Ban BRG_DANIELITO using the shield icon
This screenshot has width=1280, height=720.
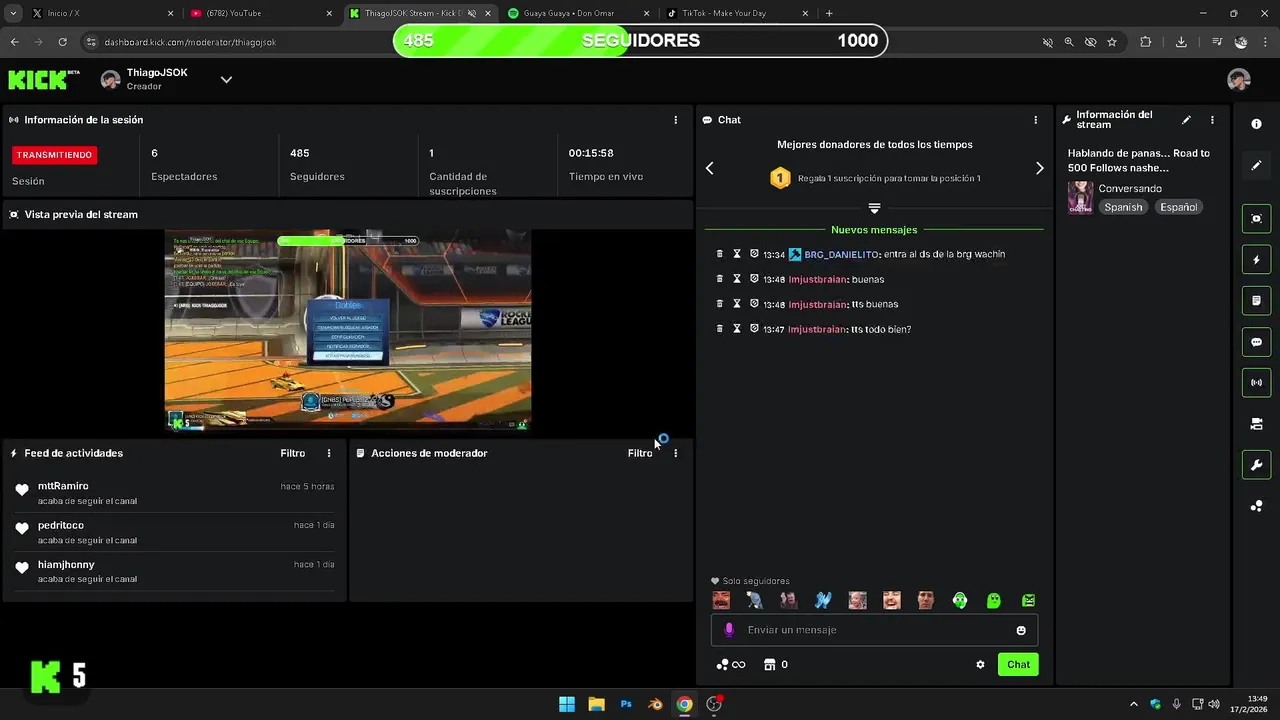754,254
